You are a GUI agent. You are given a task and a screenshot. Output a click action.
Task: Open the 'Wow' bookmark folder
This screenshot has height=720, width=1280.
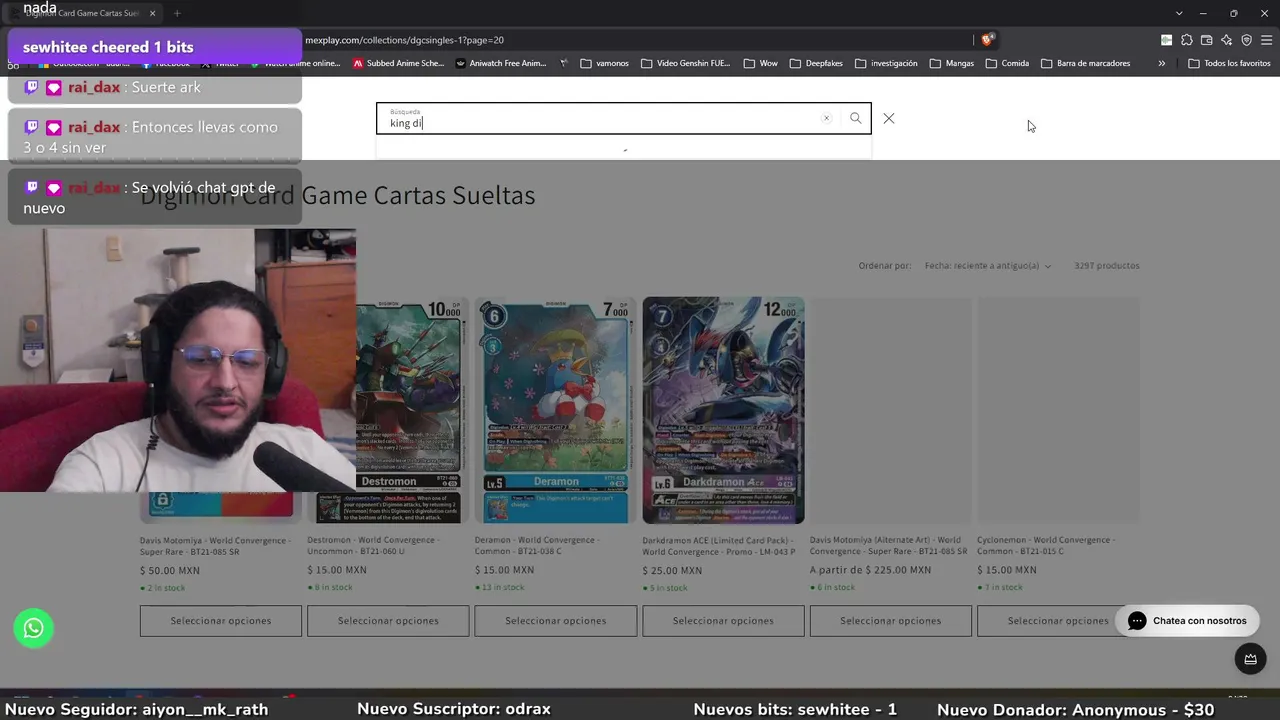tap(760, 63)
